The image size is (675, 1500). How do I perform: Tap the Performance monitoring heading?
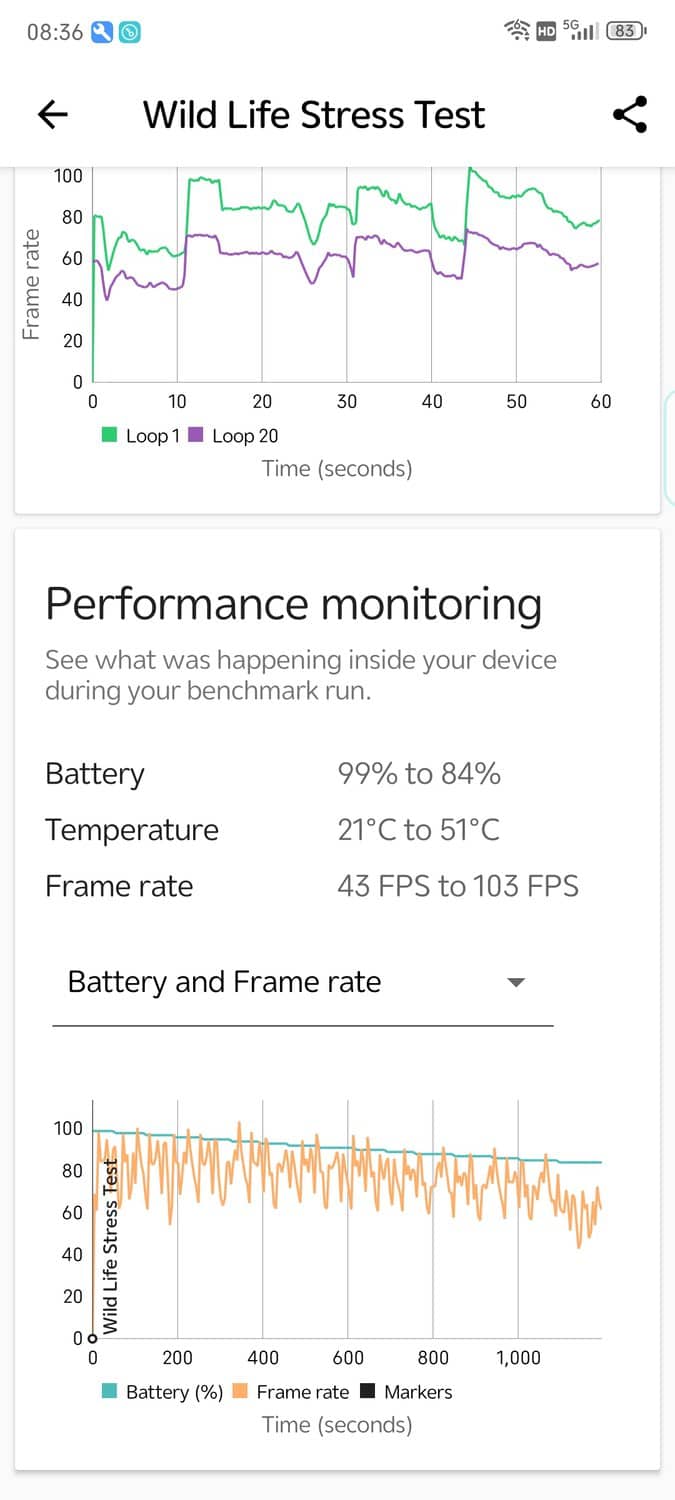[x=294, y=605]
